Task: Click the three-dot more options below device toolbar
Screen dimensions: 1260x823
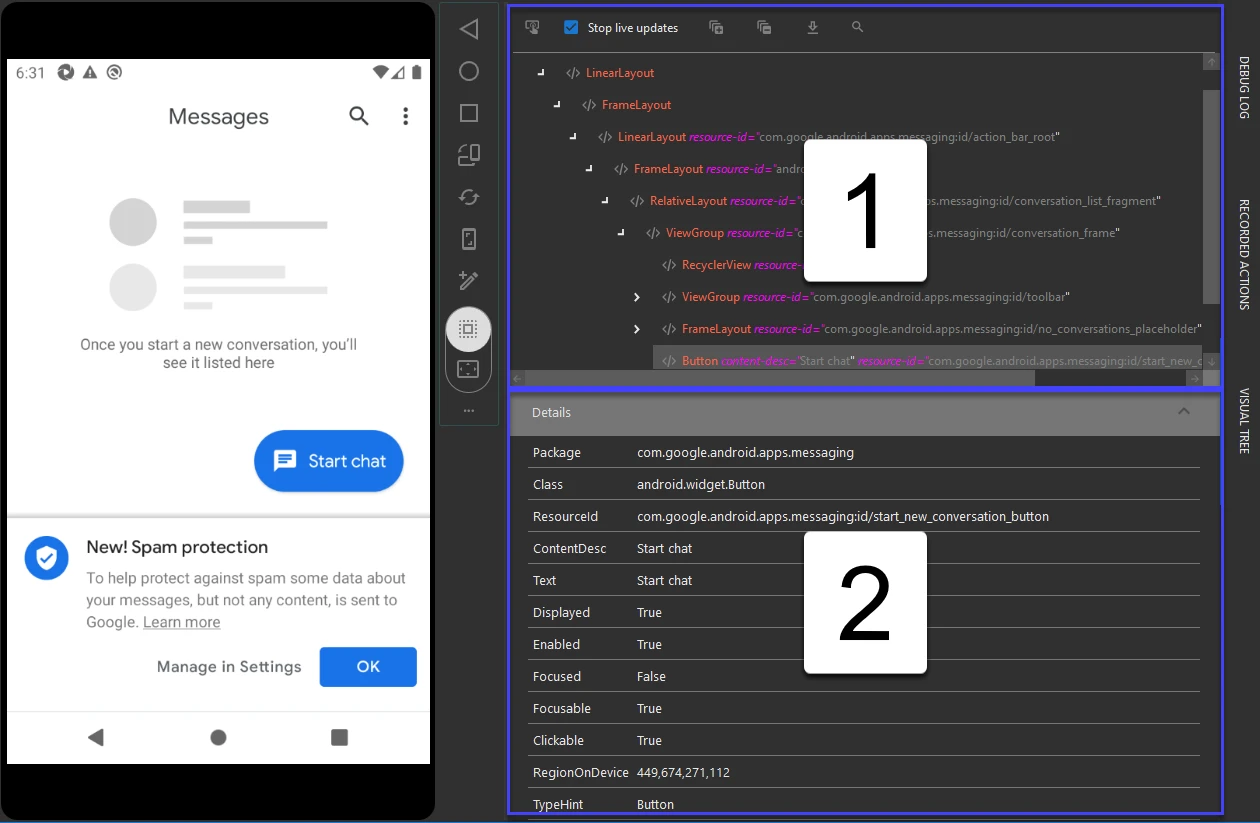Action: pos(468,410)
